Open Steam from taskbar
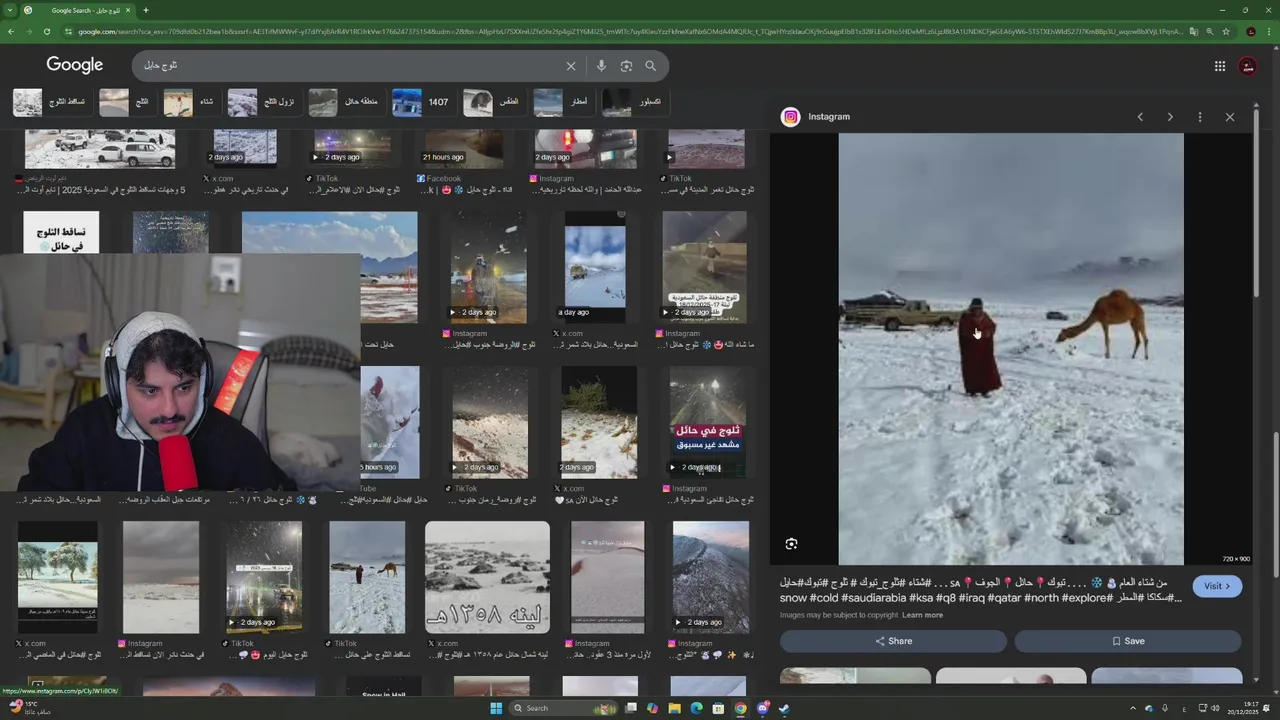The width and height of the screenshot is (1280, 720). coord(784,708)
